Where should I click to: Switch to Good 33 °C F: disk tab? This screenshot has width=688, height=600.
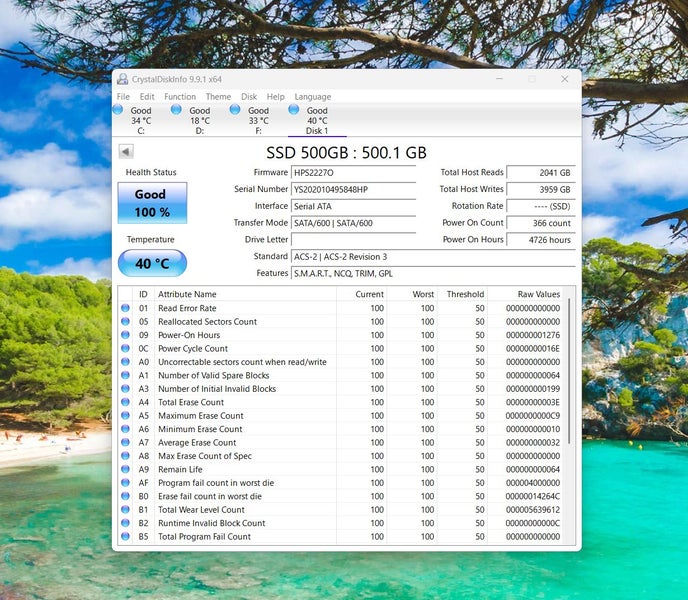pyautogui.click(x=258, y=120)
